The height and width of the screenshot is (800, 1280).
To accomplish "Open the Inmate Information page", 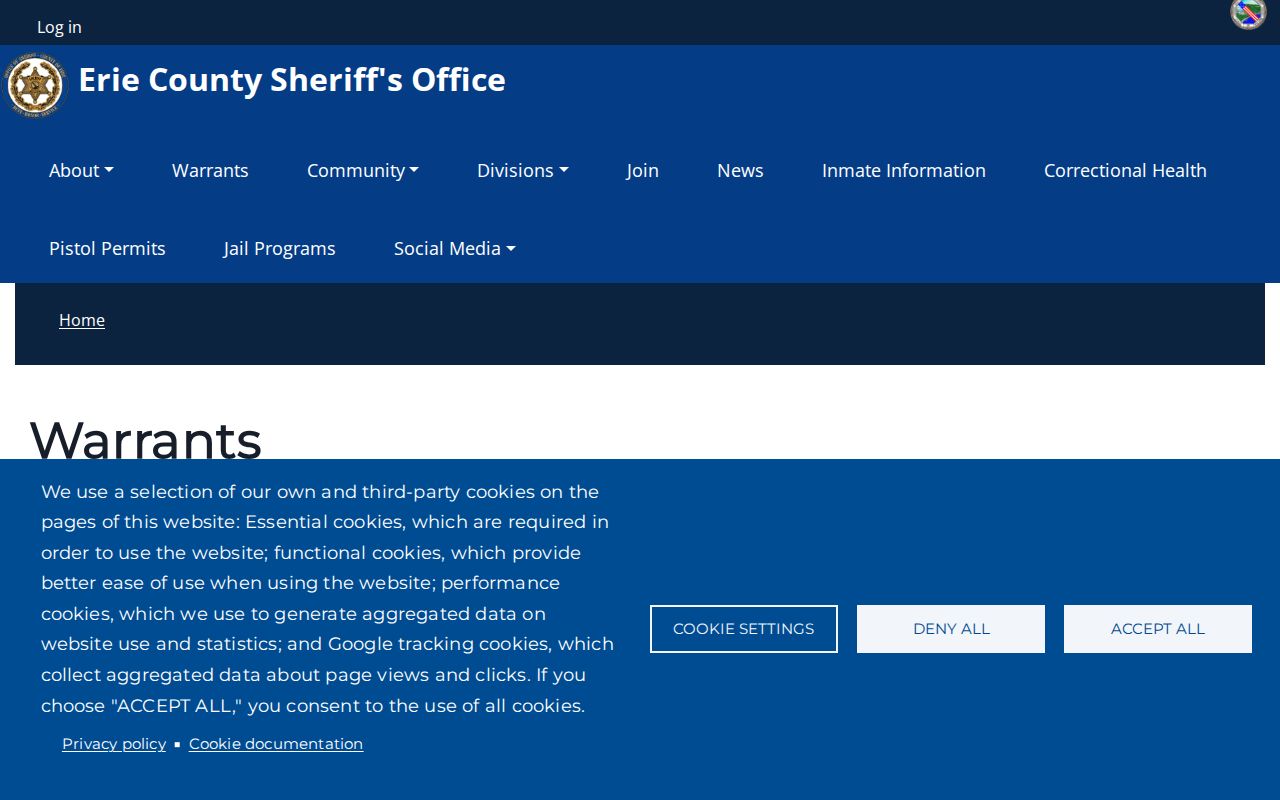I will click(x=904, y=170).
